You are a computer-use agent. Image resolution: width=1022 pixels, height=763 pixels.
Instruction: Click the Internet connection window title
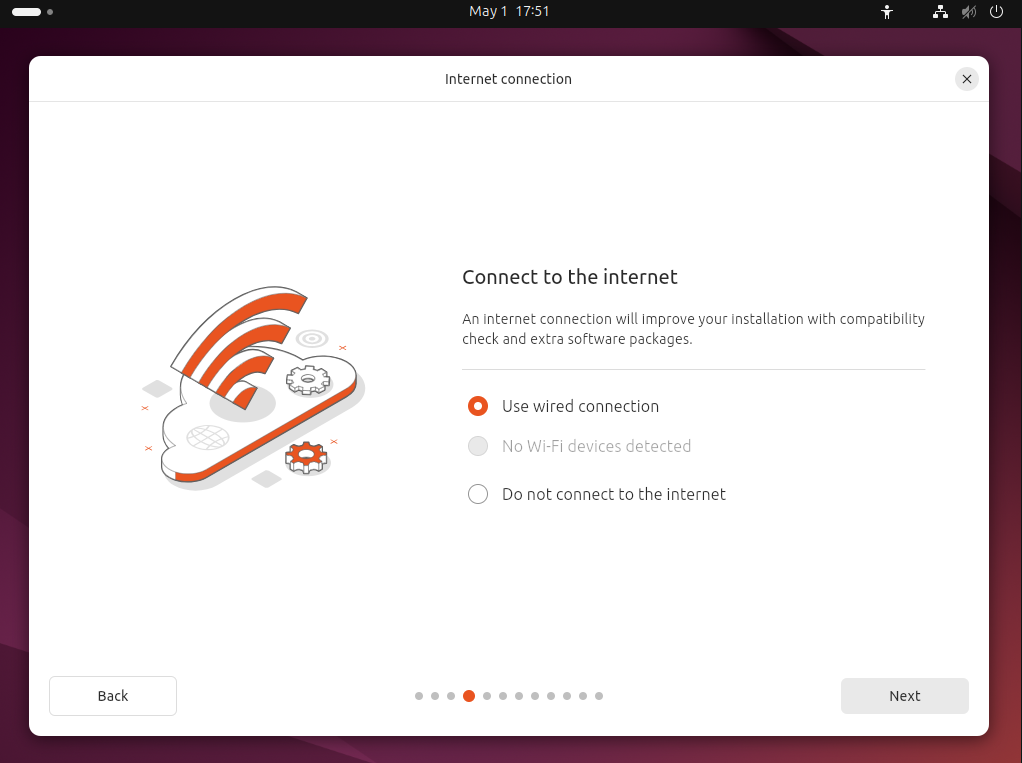pyautogui.click(x=508, y=79)
